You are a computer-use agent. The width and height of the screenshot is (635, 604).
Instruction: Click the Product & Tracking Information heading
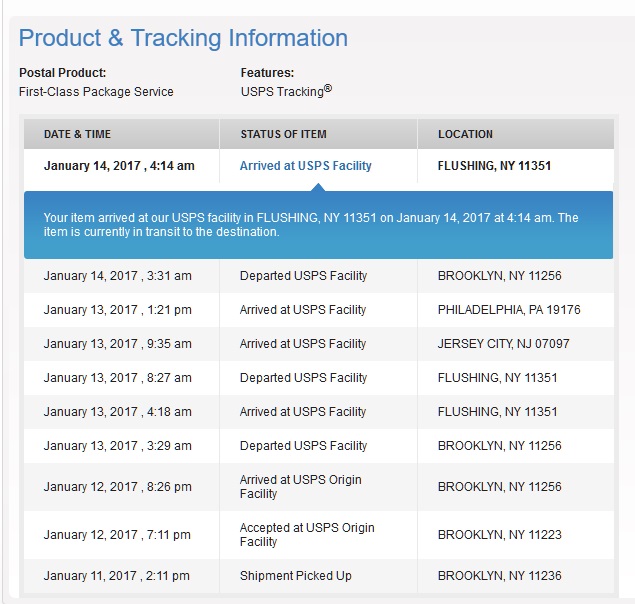click(x=183, y=39)
